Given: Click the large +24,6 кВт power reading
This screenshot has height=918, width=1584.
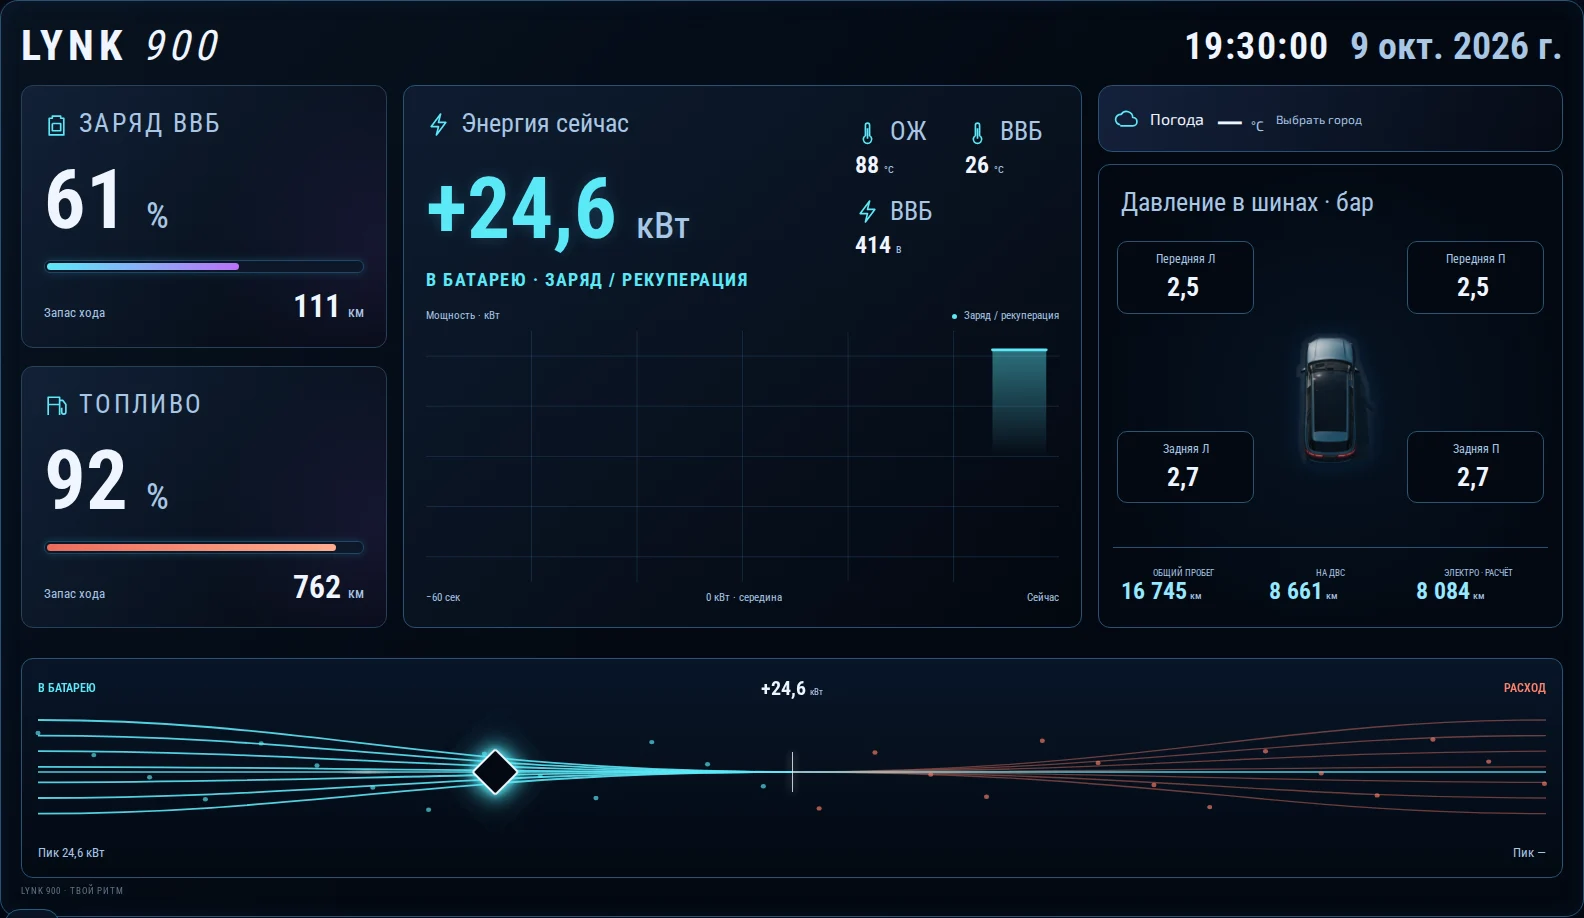Looking at the screenshot, I should click(558, 211).
